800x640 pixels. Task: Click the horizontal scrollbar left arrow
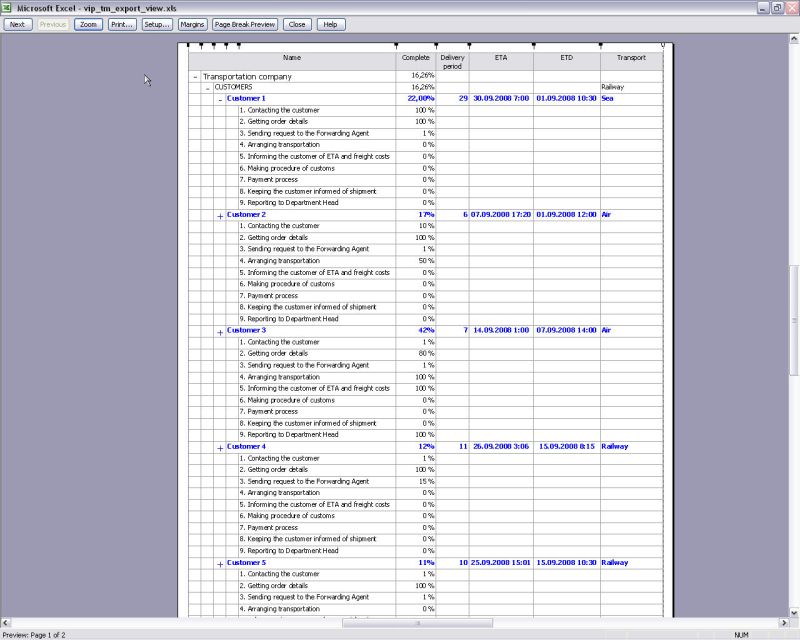coord(5,623)
